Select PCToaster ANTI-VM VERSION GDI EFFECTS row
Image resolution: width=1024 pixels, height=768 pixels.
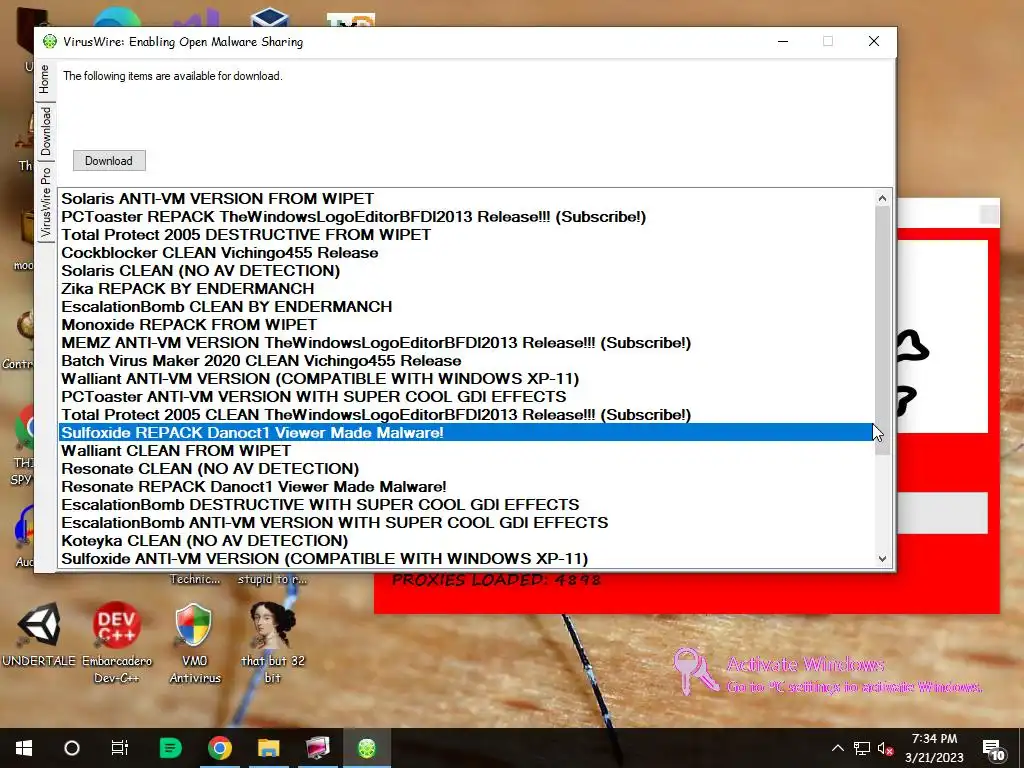coord(466,396)
